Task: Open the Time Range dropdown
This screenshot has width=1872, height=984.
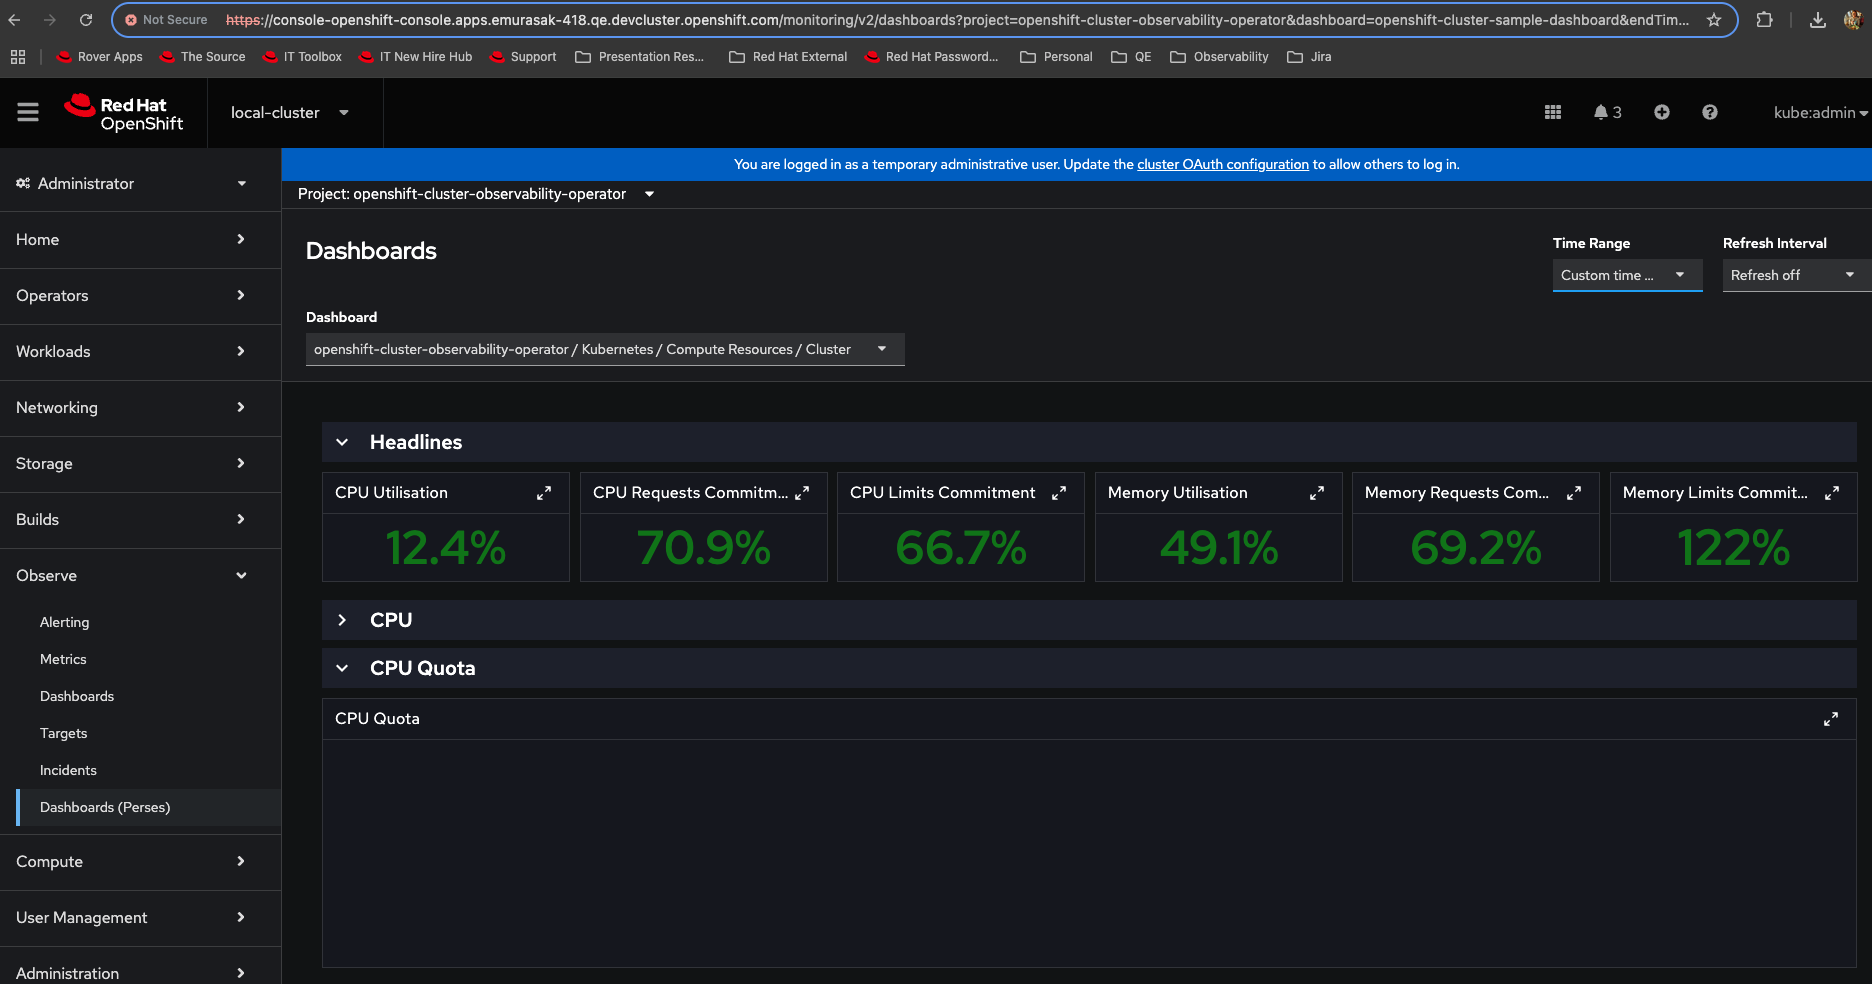Action: (x=1626, y=275)
